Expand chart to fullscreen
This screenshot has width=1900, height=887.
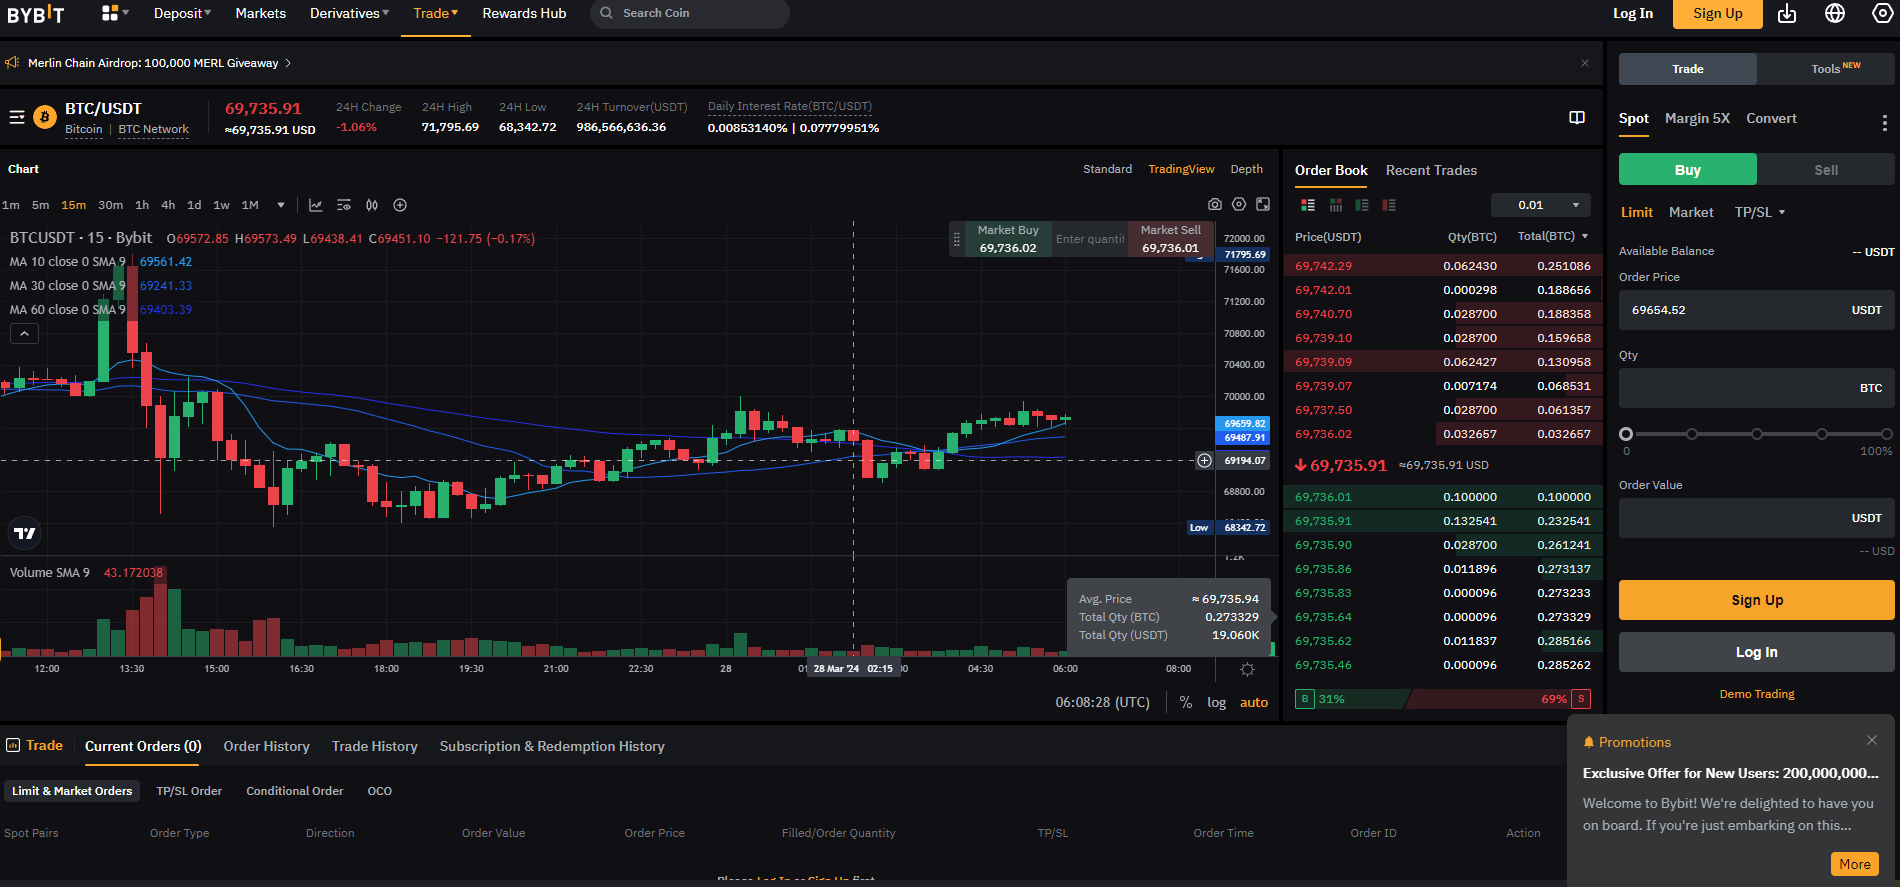1263,204
